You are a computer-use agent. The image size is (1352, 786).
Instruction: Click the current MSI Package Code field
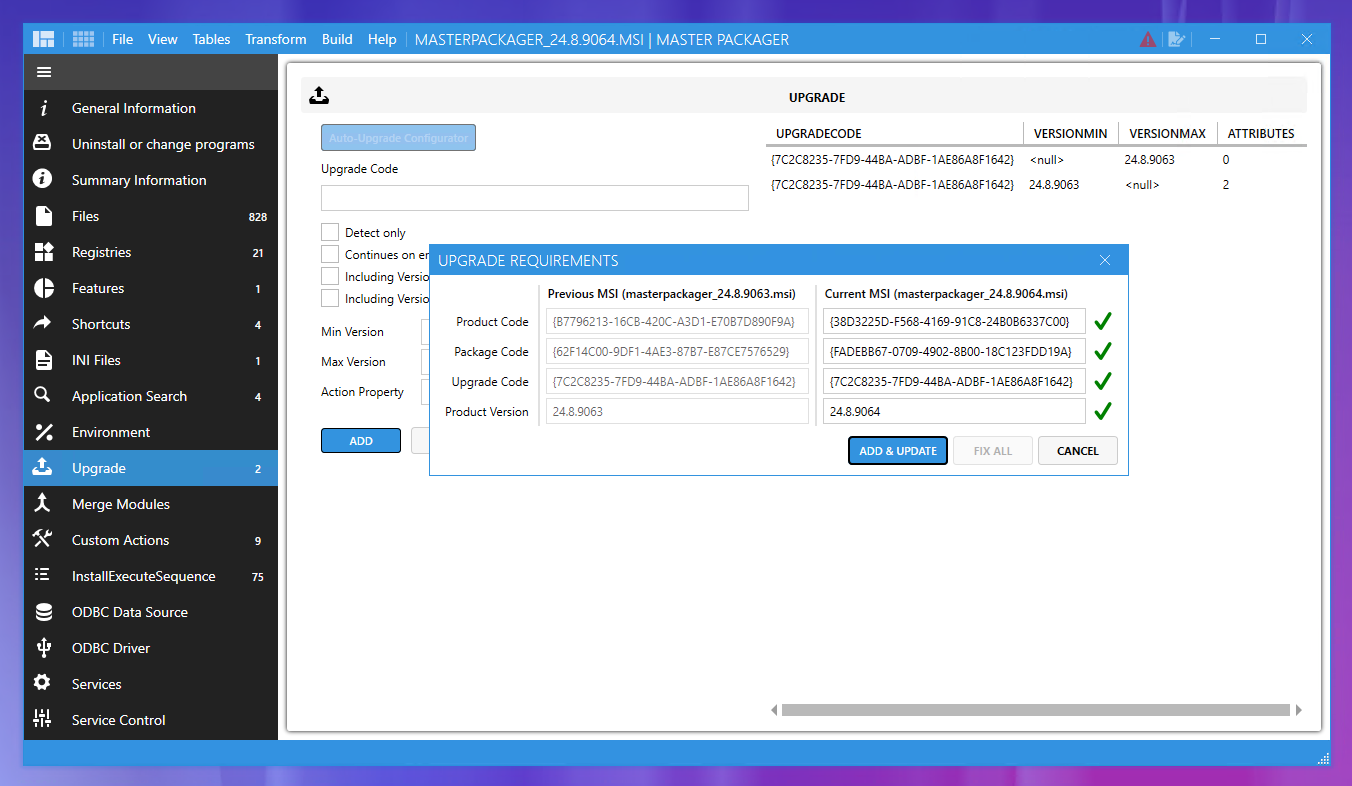pos(955,352)
